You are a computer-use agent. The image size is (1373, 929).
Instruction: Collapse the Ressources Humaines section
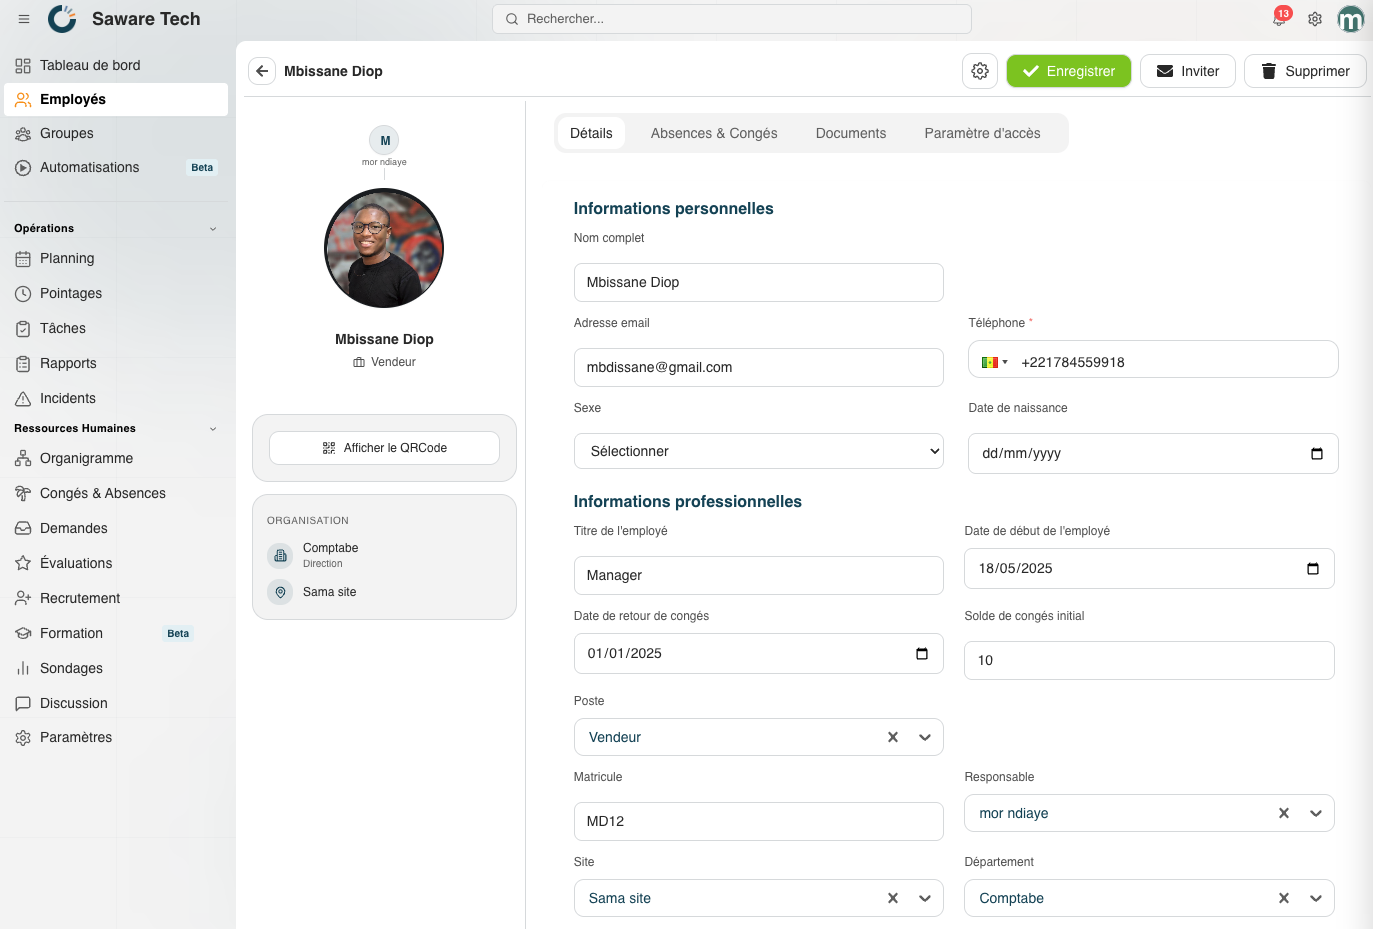tap(213, 429)
